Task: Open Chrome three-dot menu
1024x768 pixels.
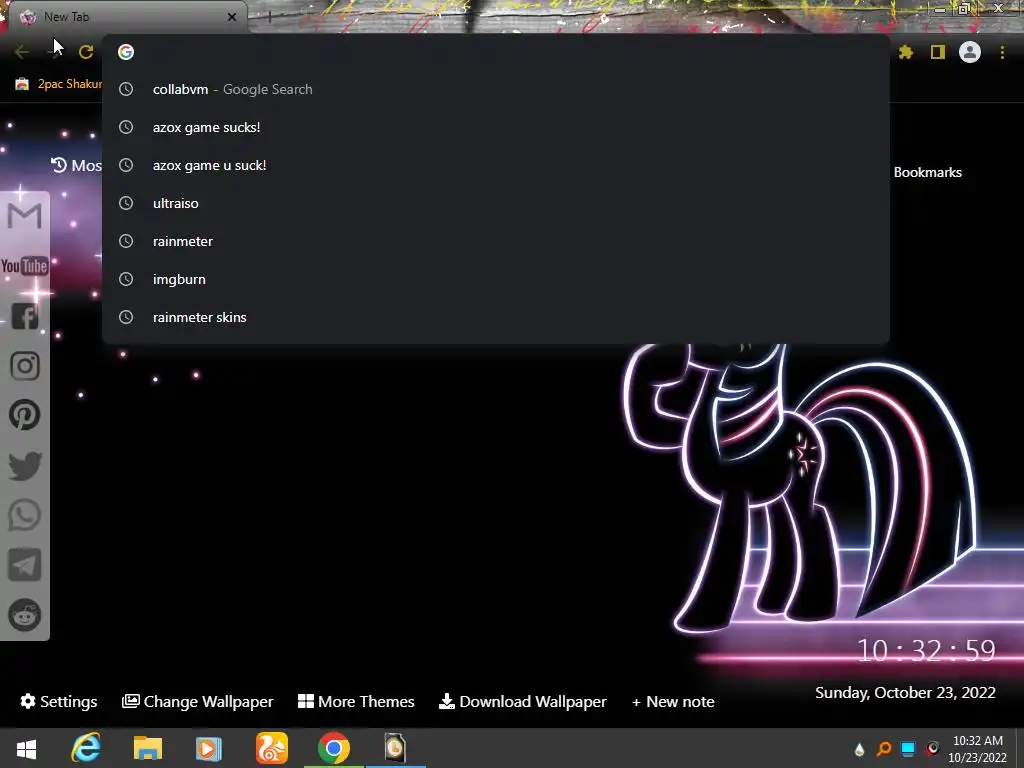Action: [x=1002, y=52]
